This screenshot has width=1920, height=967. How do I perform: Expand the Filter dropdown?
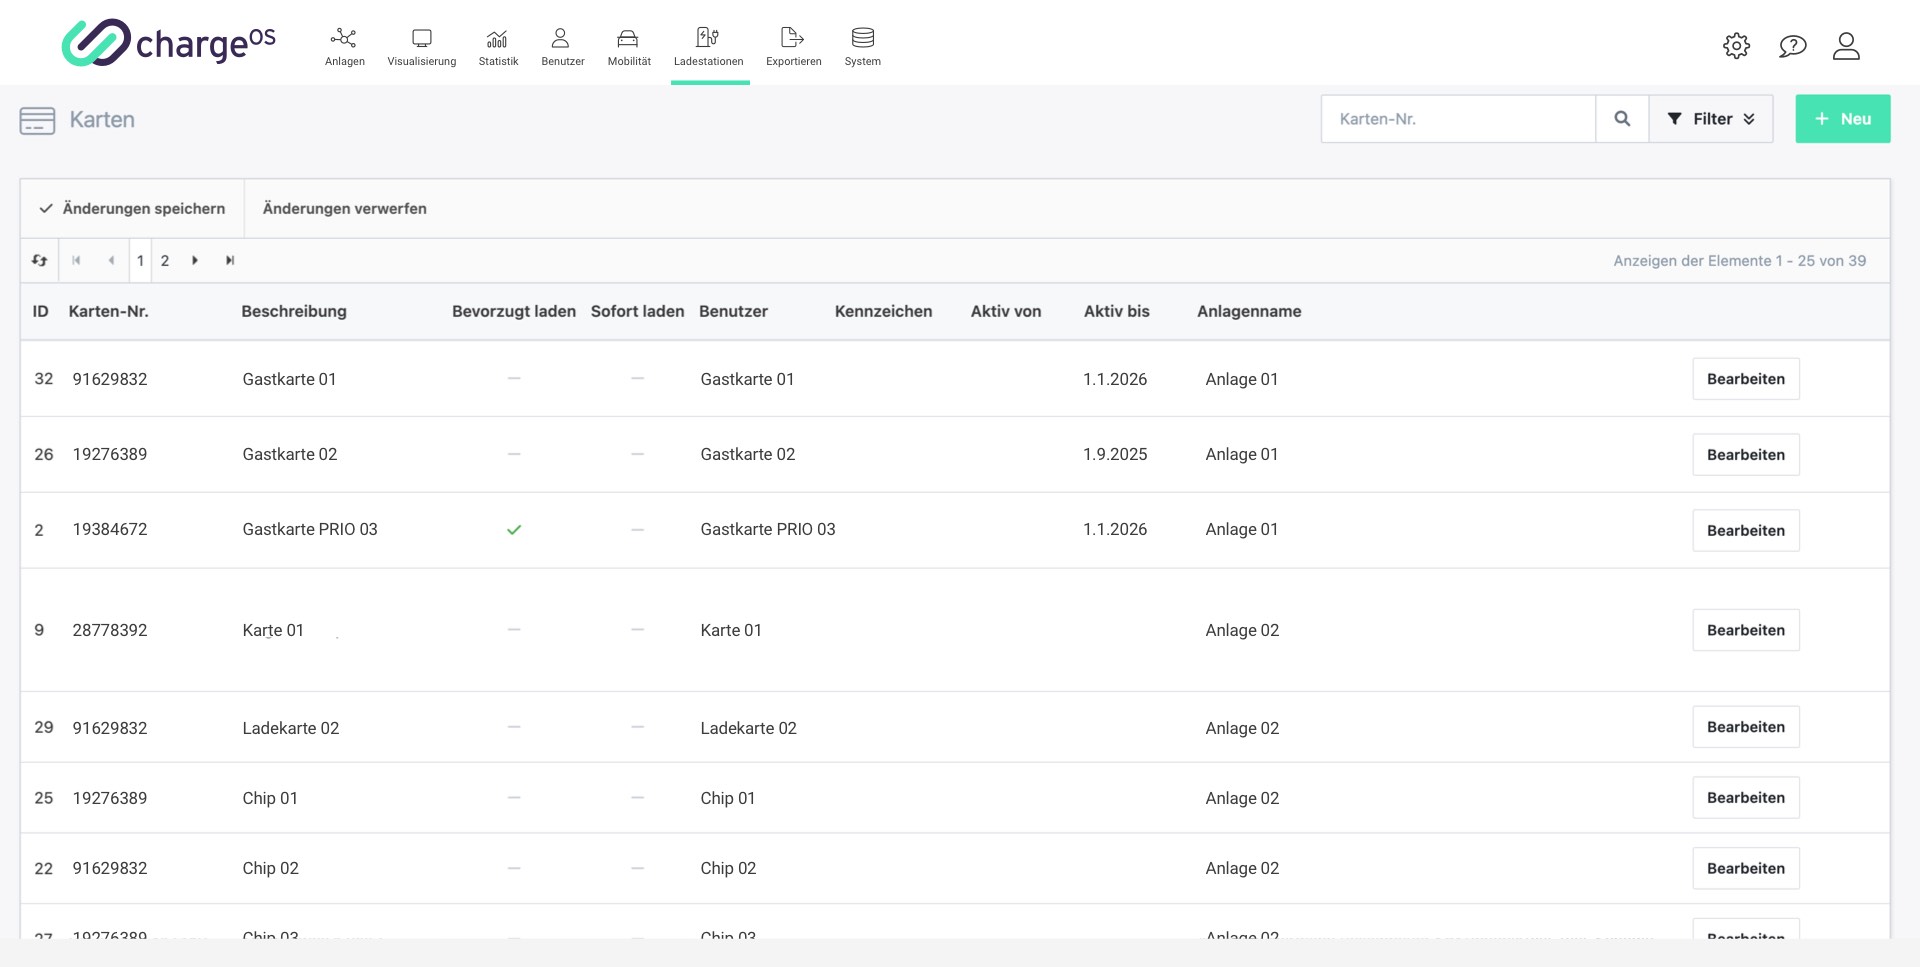pyautogui.click(x=1710, y=119)
